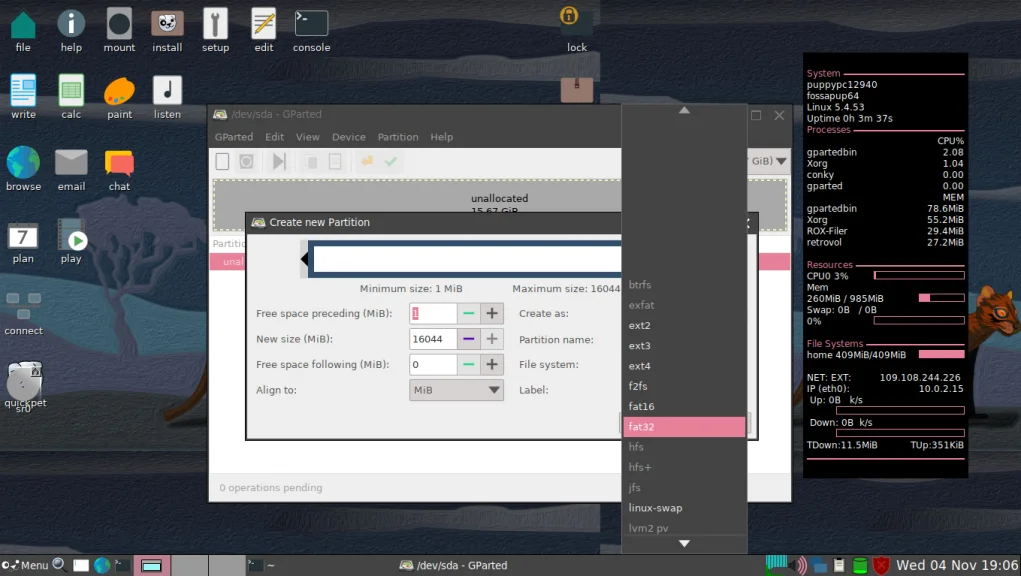Image resolution: width=1021 pixels, height=576 pixels.
Task: Launch the edit text editor icon
Action: pos(264,30)
